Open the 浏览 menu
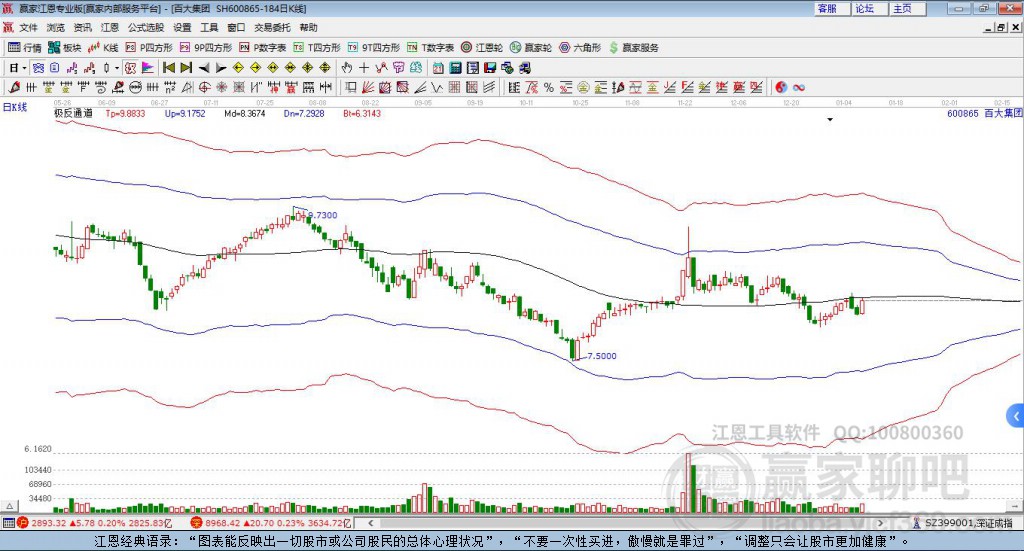Image resolution: width=1024 pixels, height=551 pixels. tap(56, 27)
